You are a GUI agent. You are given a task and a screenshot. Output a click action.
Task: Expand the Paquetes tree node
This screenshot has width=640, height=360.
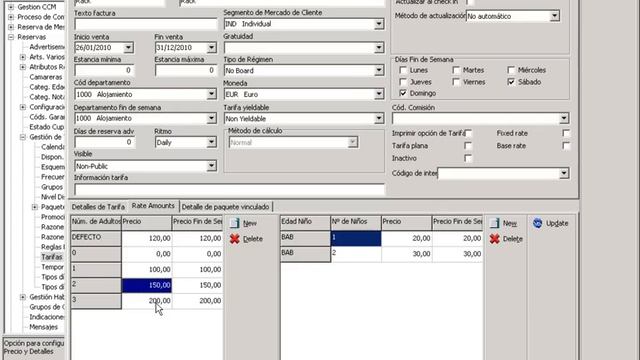point(35,207)
